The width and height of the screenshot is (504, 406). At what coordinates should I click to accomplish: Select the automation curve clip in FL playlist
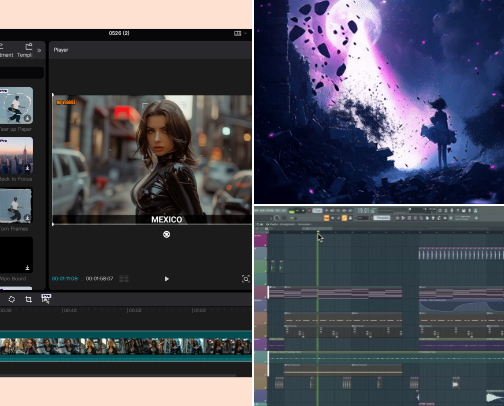[461, 306]
